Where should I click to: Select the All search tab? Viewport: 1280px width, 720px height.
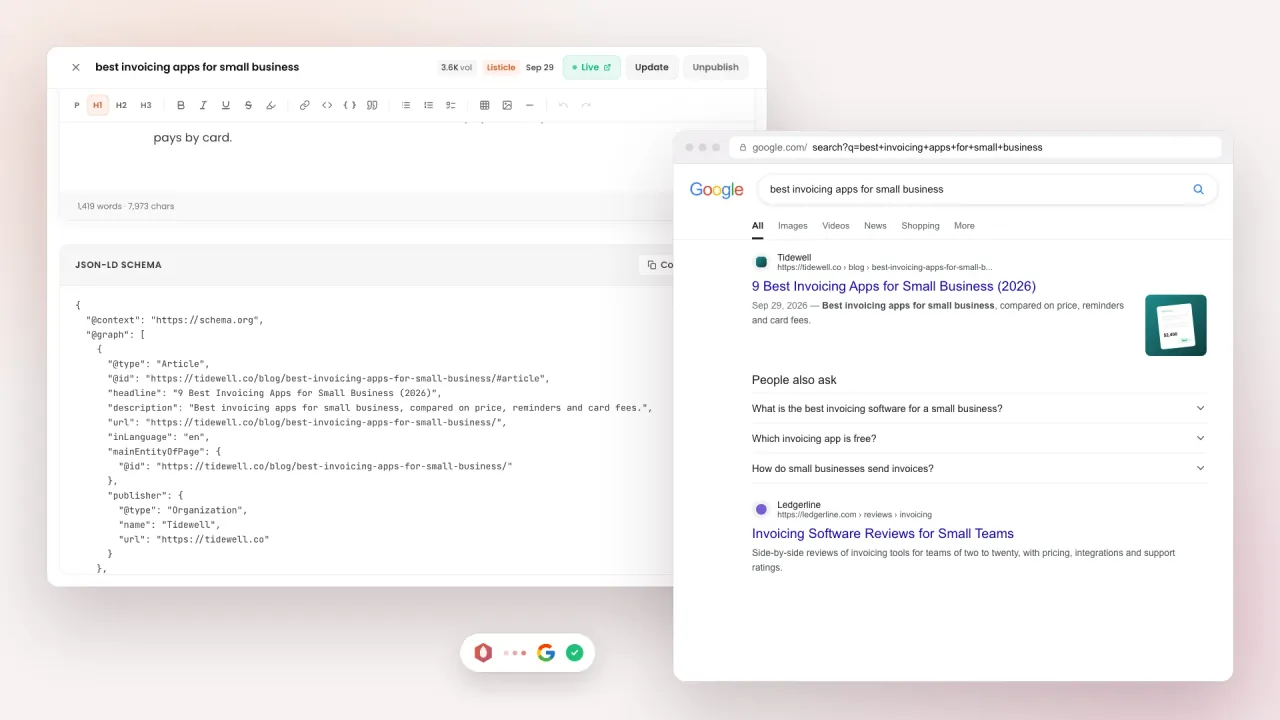758,226
